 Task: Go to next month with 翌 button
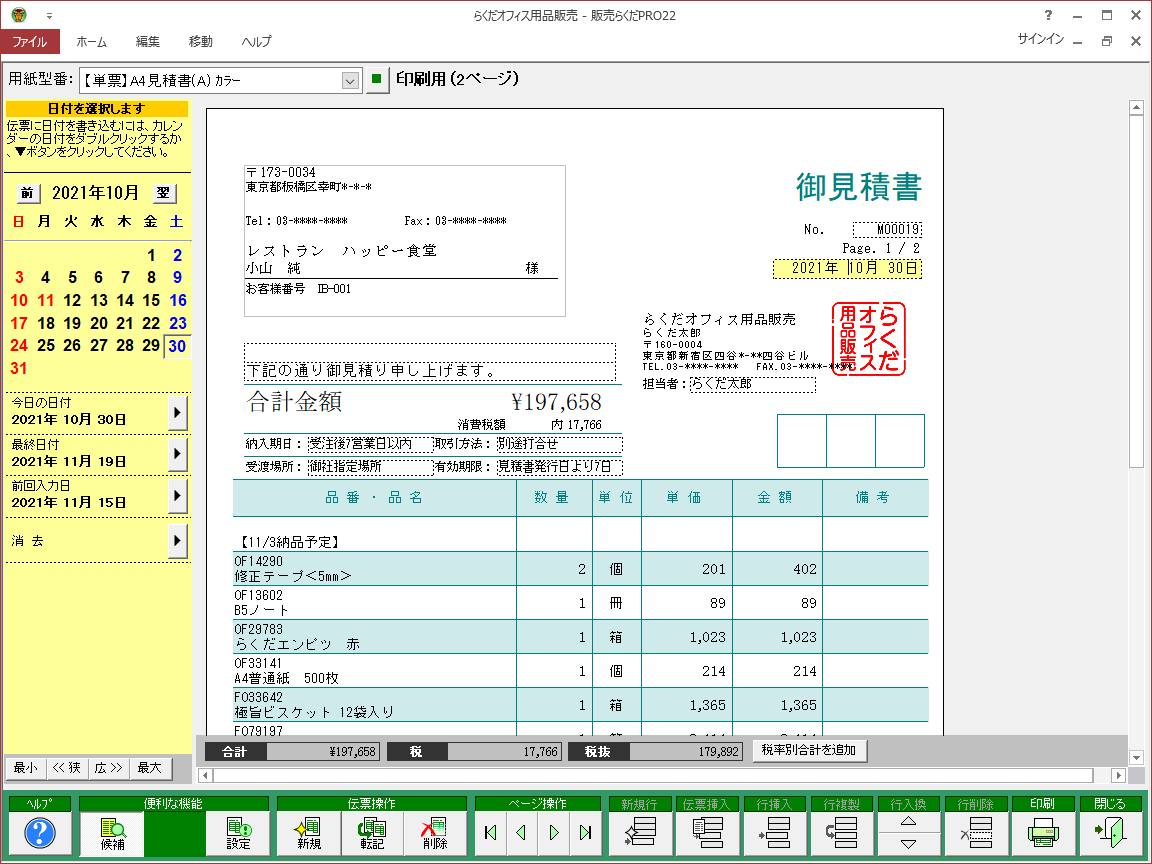tap(164, 193)
